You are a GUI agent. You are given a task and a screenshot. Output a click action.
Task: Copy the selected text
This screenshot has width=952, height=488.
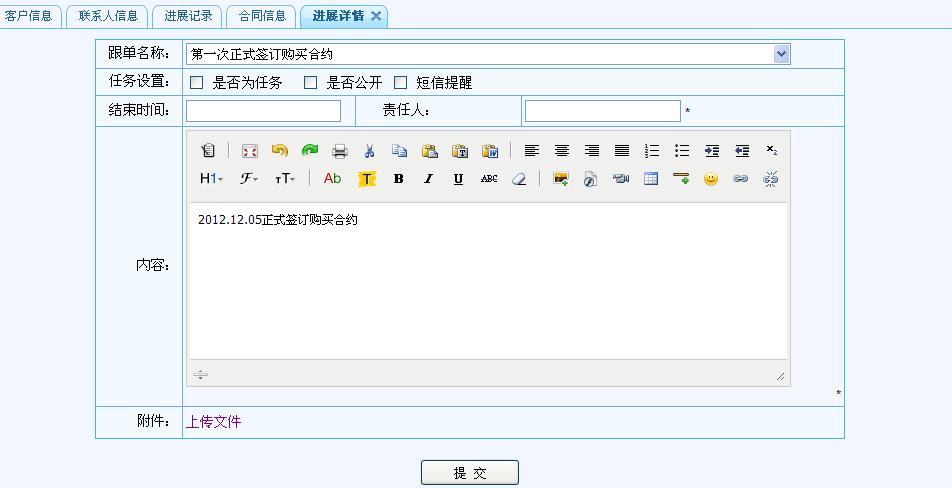pos(400,151)
